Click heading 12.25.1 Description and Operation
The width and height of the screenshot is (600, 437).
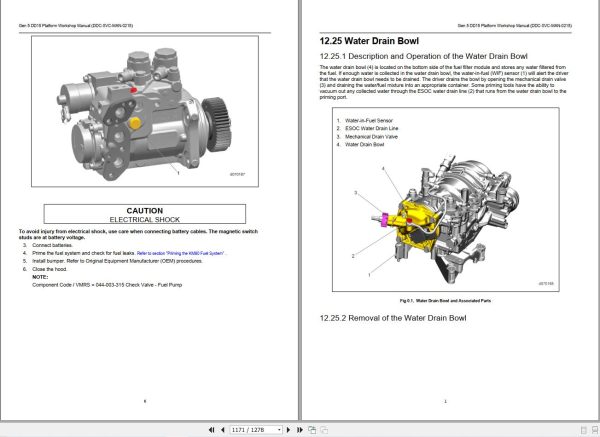pos(424,56)
